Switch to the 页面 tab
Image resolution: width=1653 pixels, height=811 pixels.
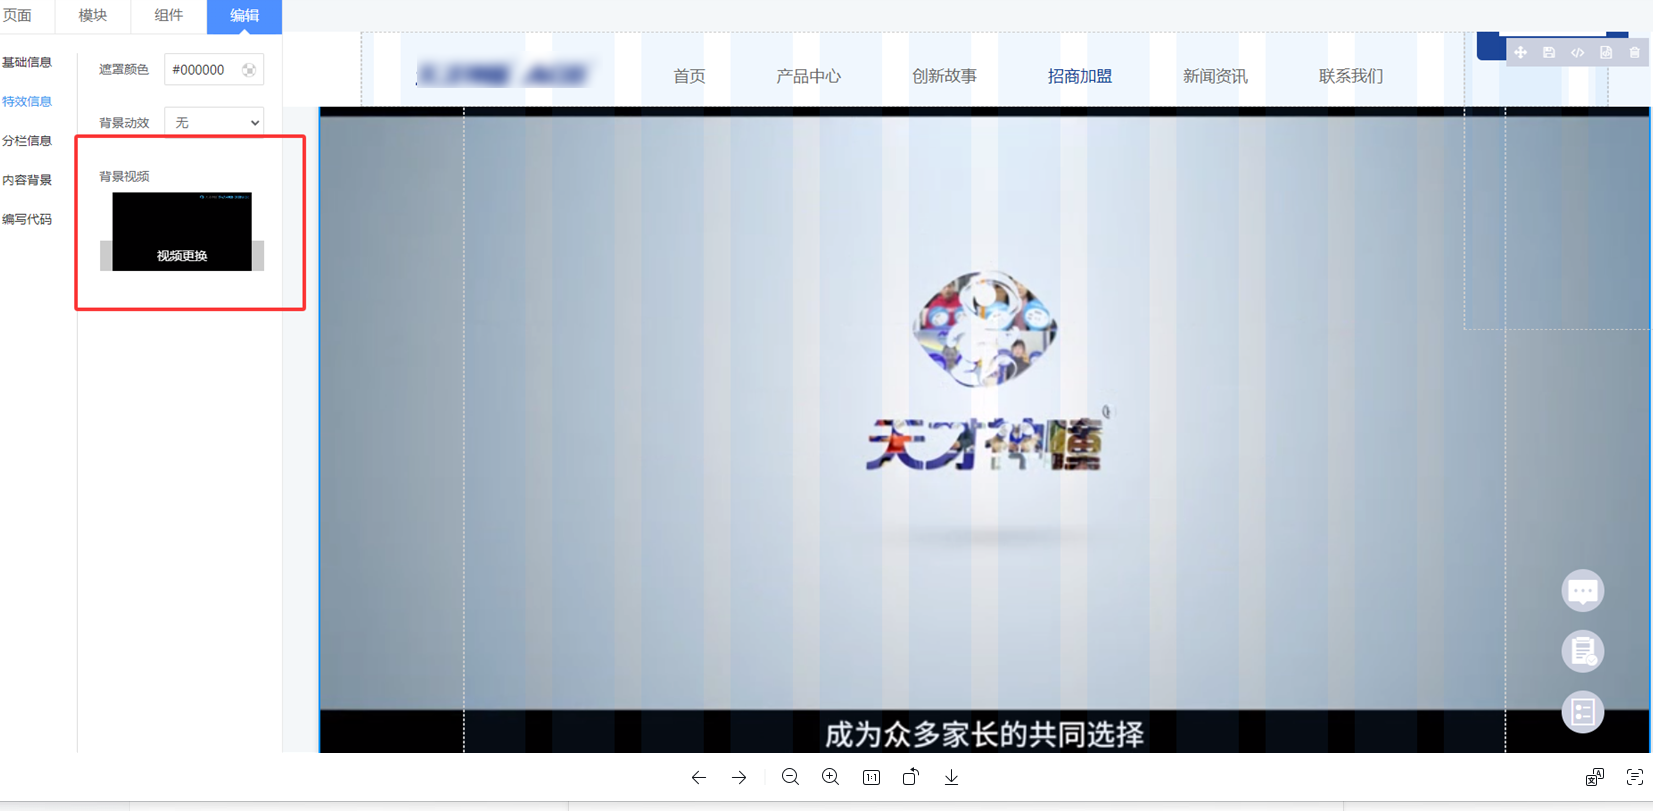point(17,15)
